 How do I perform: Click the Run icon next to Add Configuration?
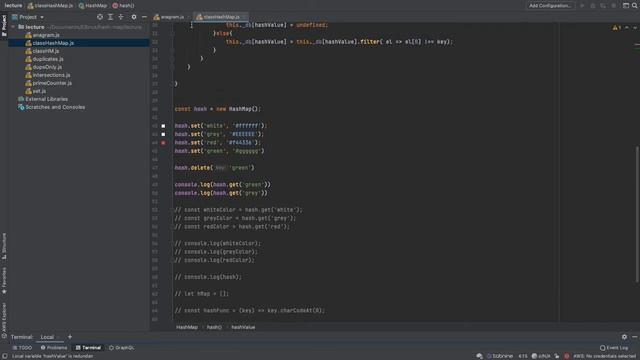[582, 6]
